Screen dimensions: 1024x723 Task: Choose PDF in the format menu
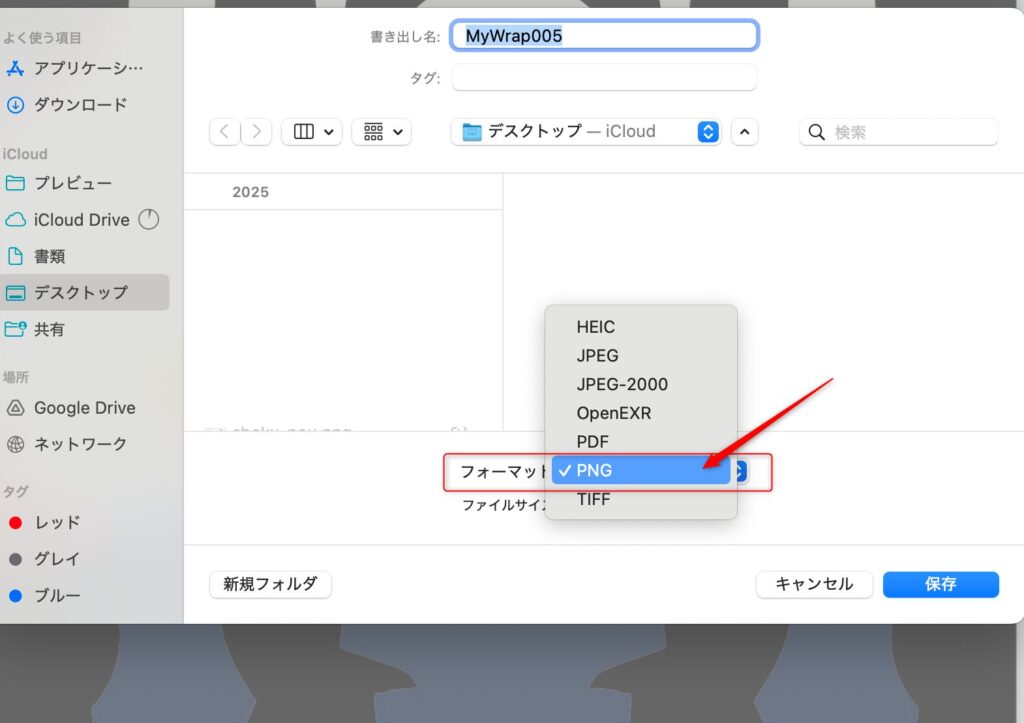[593, 441]
